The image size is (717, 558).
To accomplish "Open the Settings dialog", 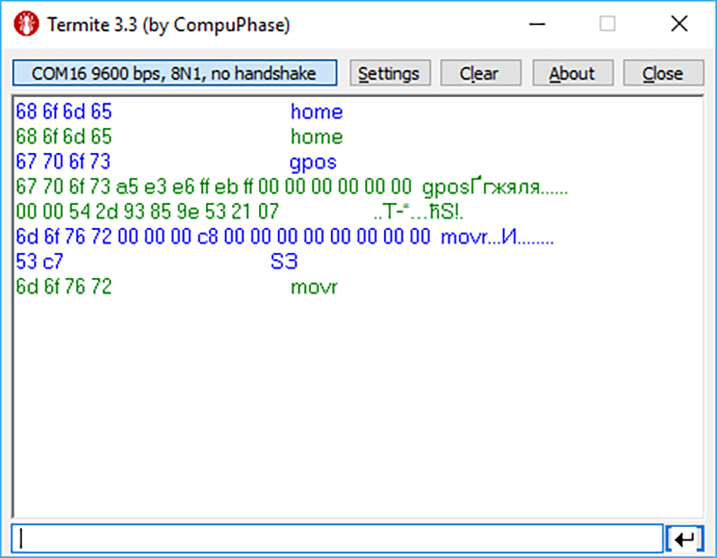I will pyautogui.click(x=389, y=73).
